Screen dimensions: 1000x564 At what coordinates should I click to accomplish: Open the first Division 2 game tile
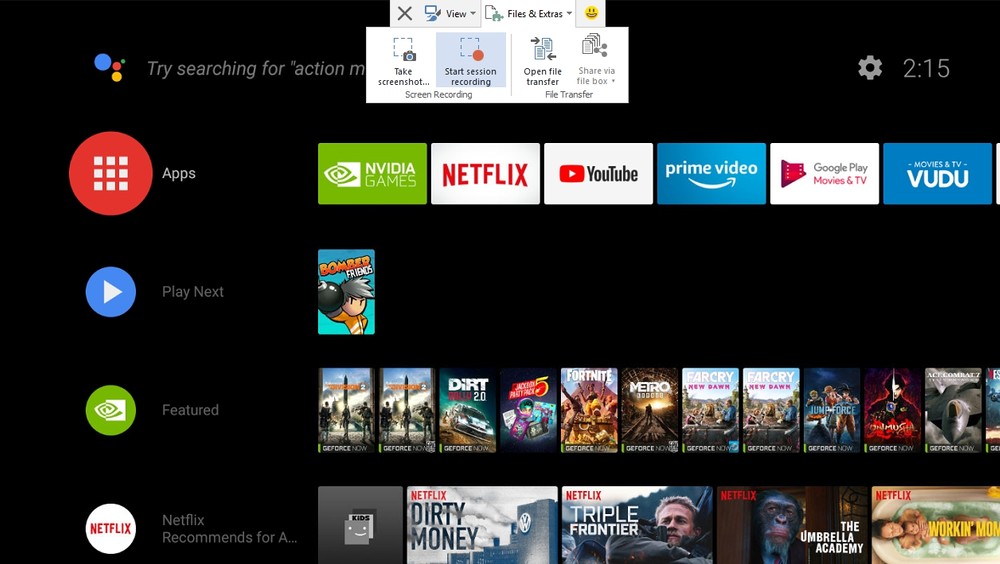tap(346, 410)
